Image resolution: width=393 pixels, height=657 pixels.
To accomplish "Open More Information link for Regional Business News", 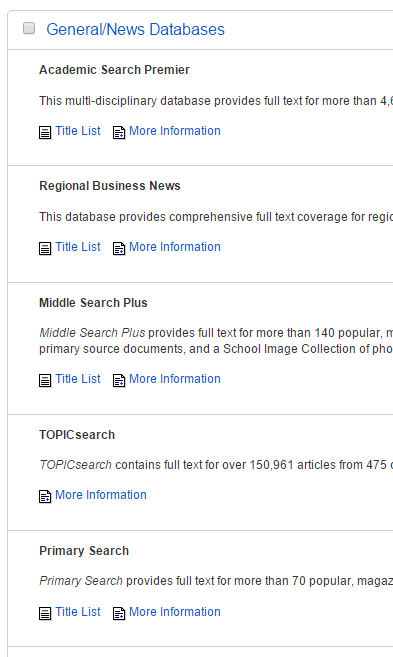I will [x=175, y=247].
